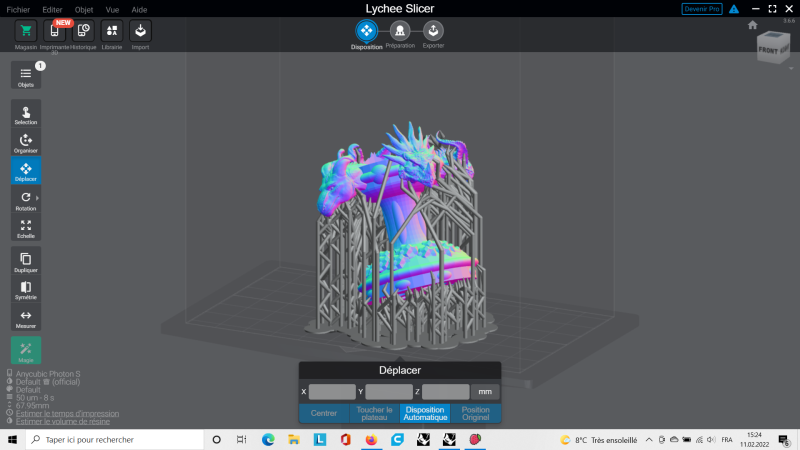Click the Centrer button
Screen dimensions: 800x450
click(x=323, y=413)
